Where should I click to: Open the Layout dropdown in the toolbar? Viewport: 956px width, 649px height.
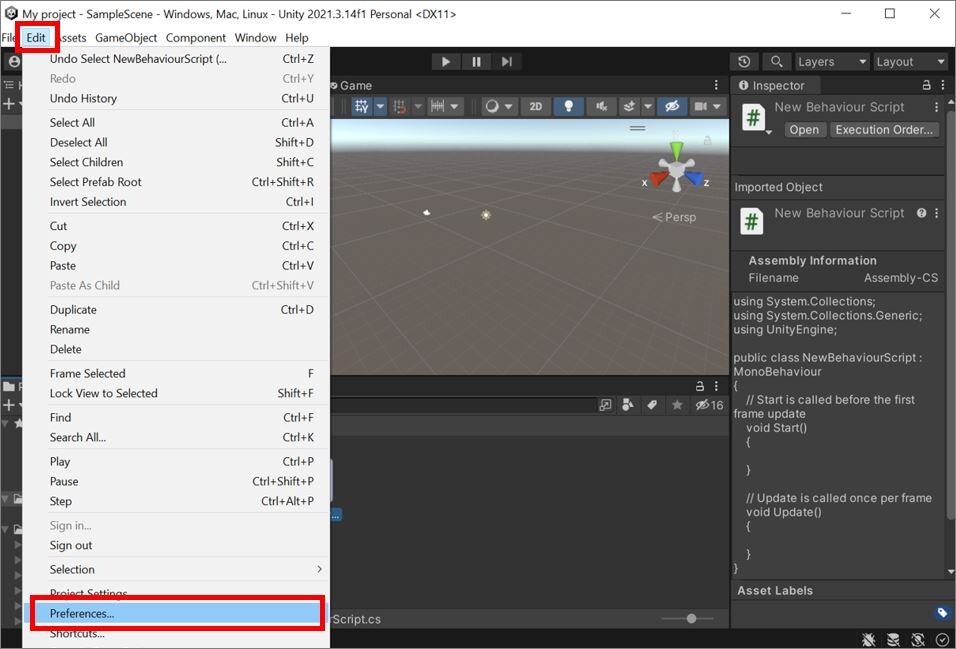pos(909,61)
